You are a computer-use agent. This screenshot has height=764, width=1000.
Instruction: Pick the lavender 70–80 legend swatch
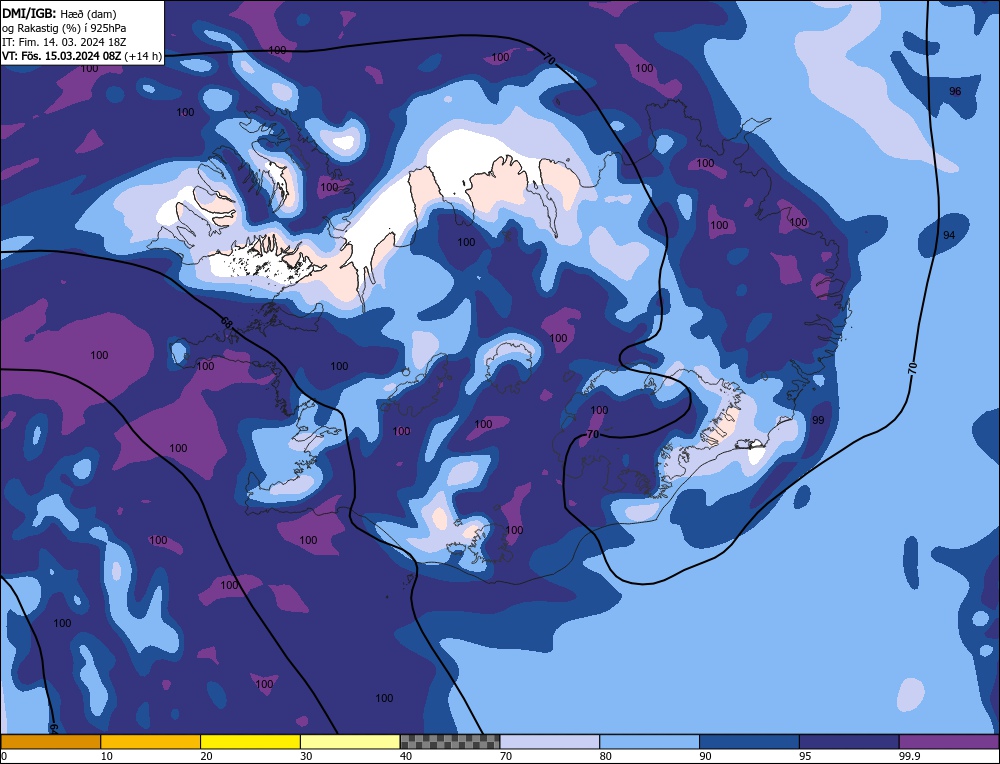(550, 741)
